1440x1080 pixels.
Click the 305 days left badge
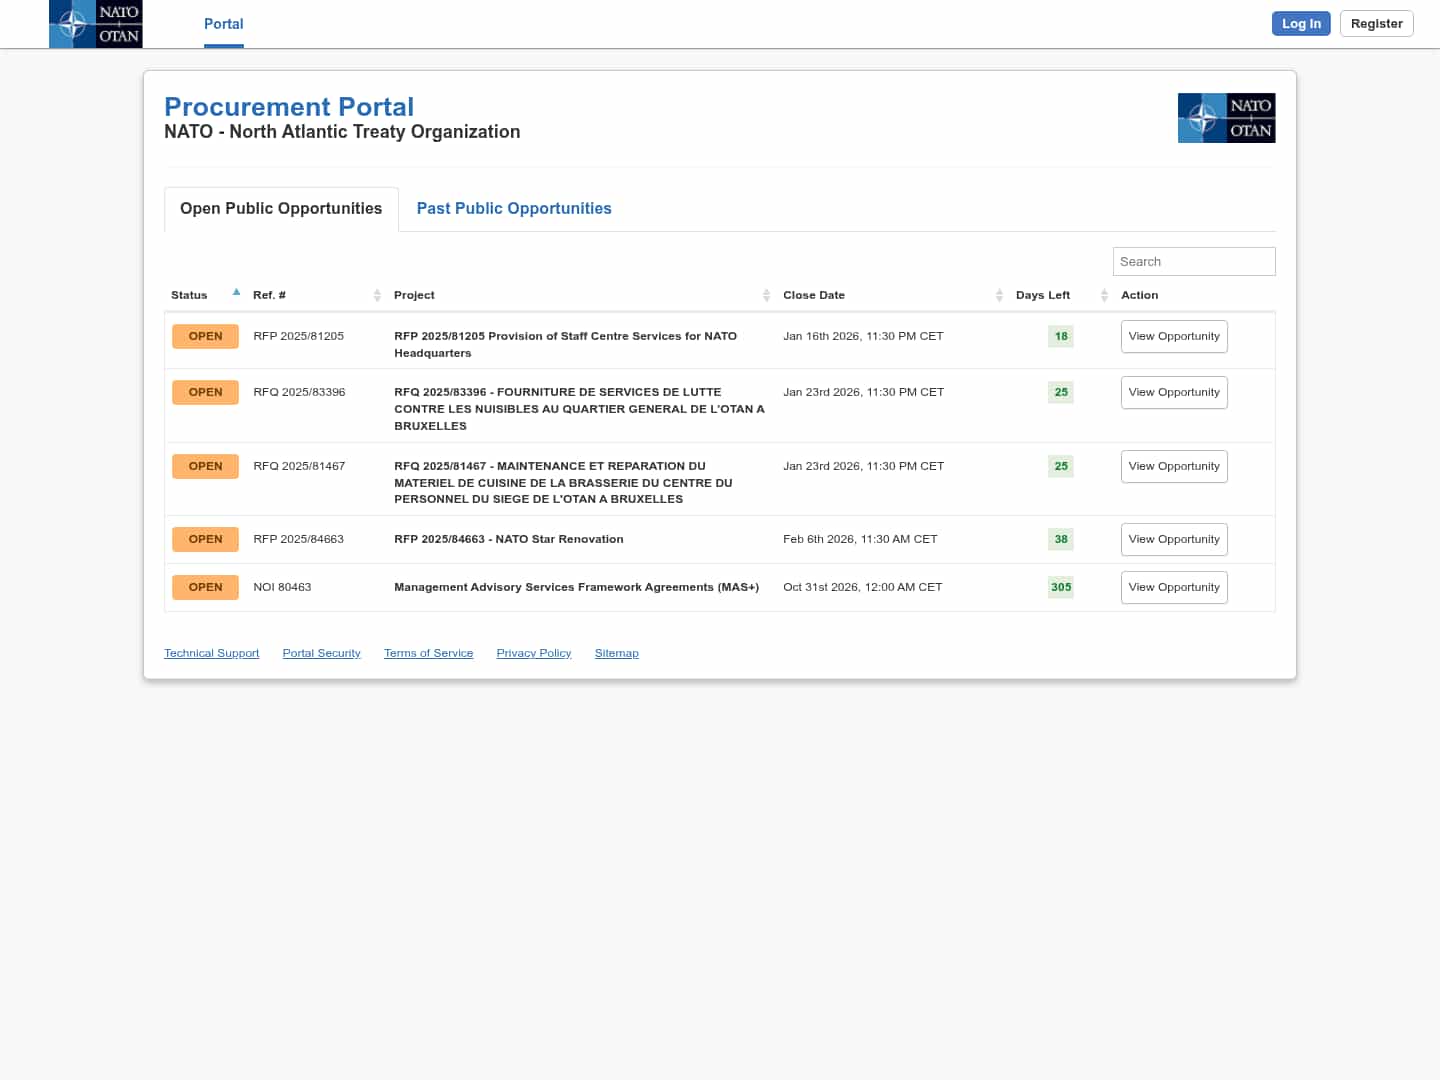pyautogui.click(x=1061, y=587)
